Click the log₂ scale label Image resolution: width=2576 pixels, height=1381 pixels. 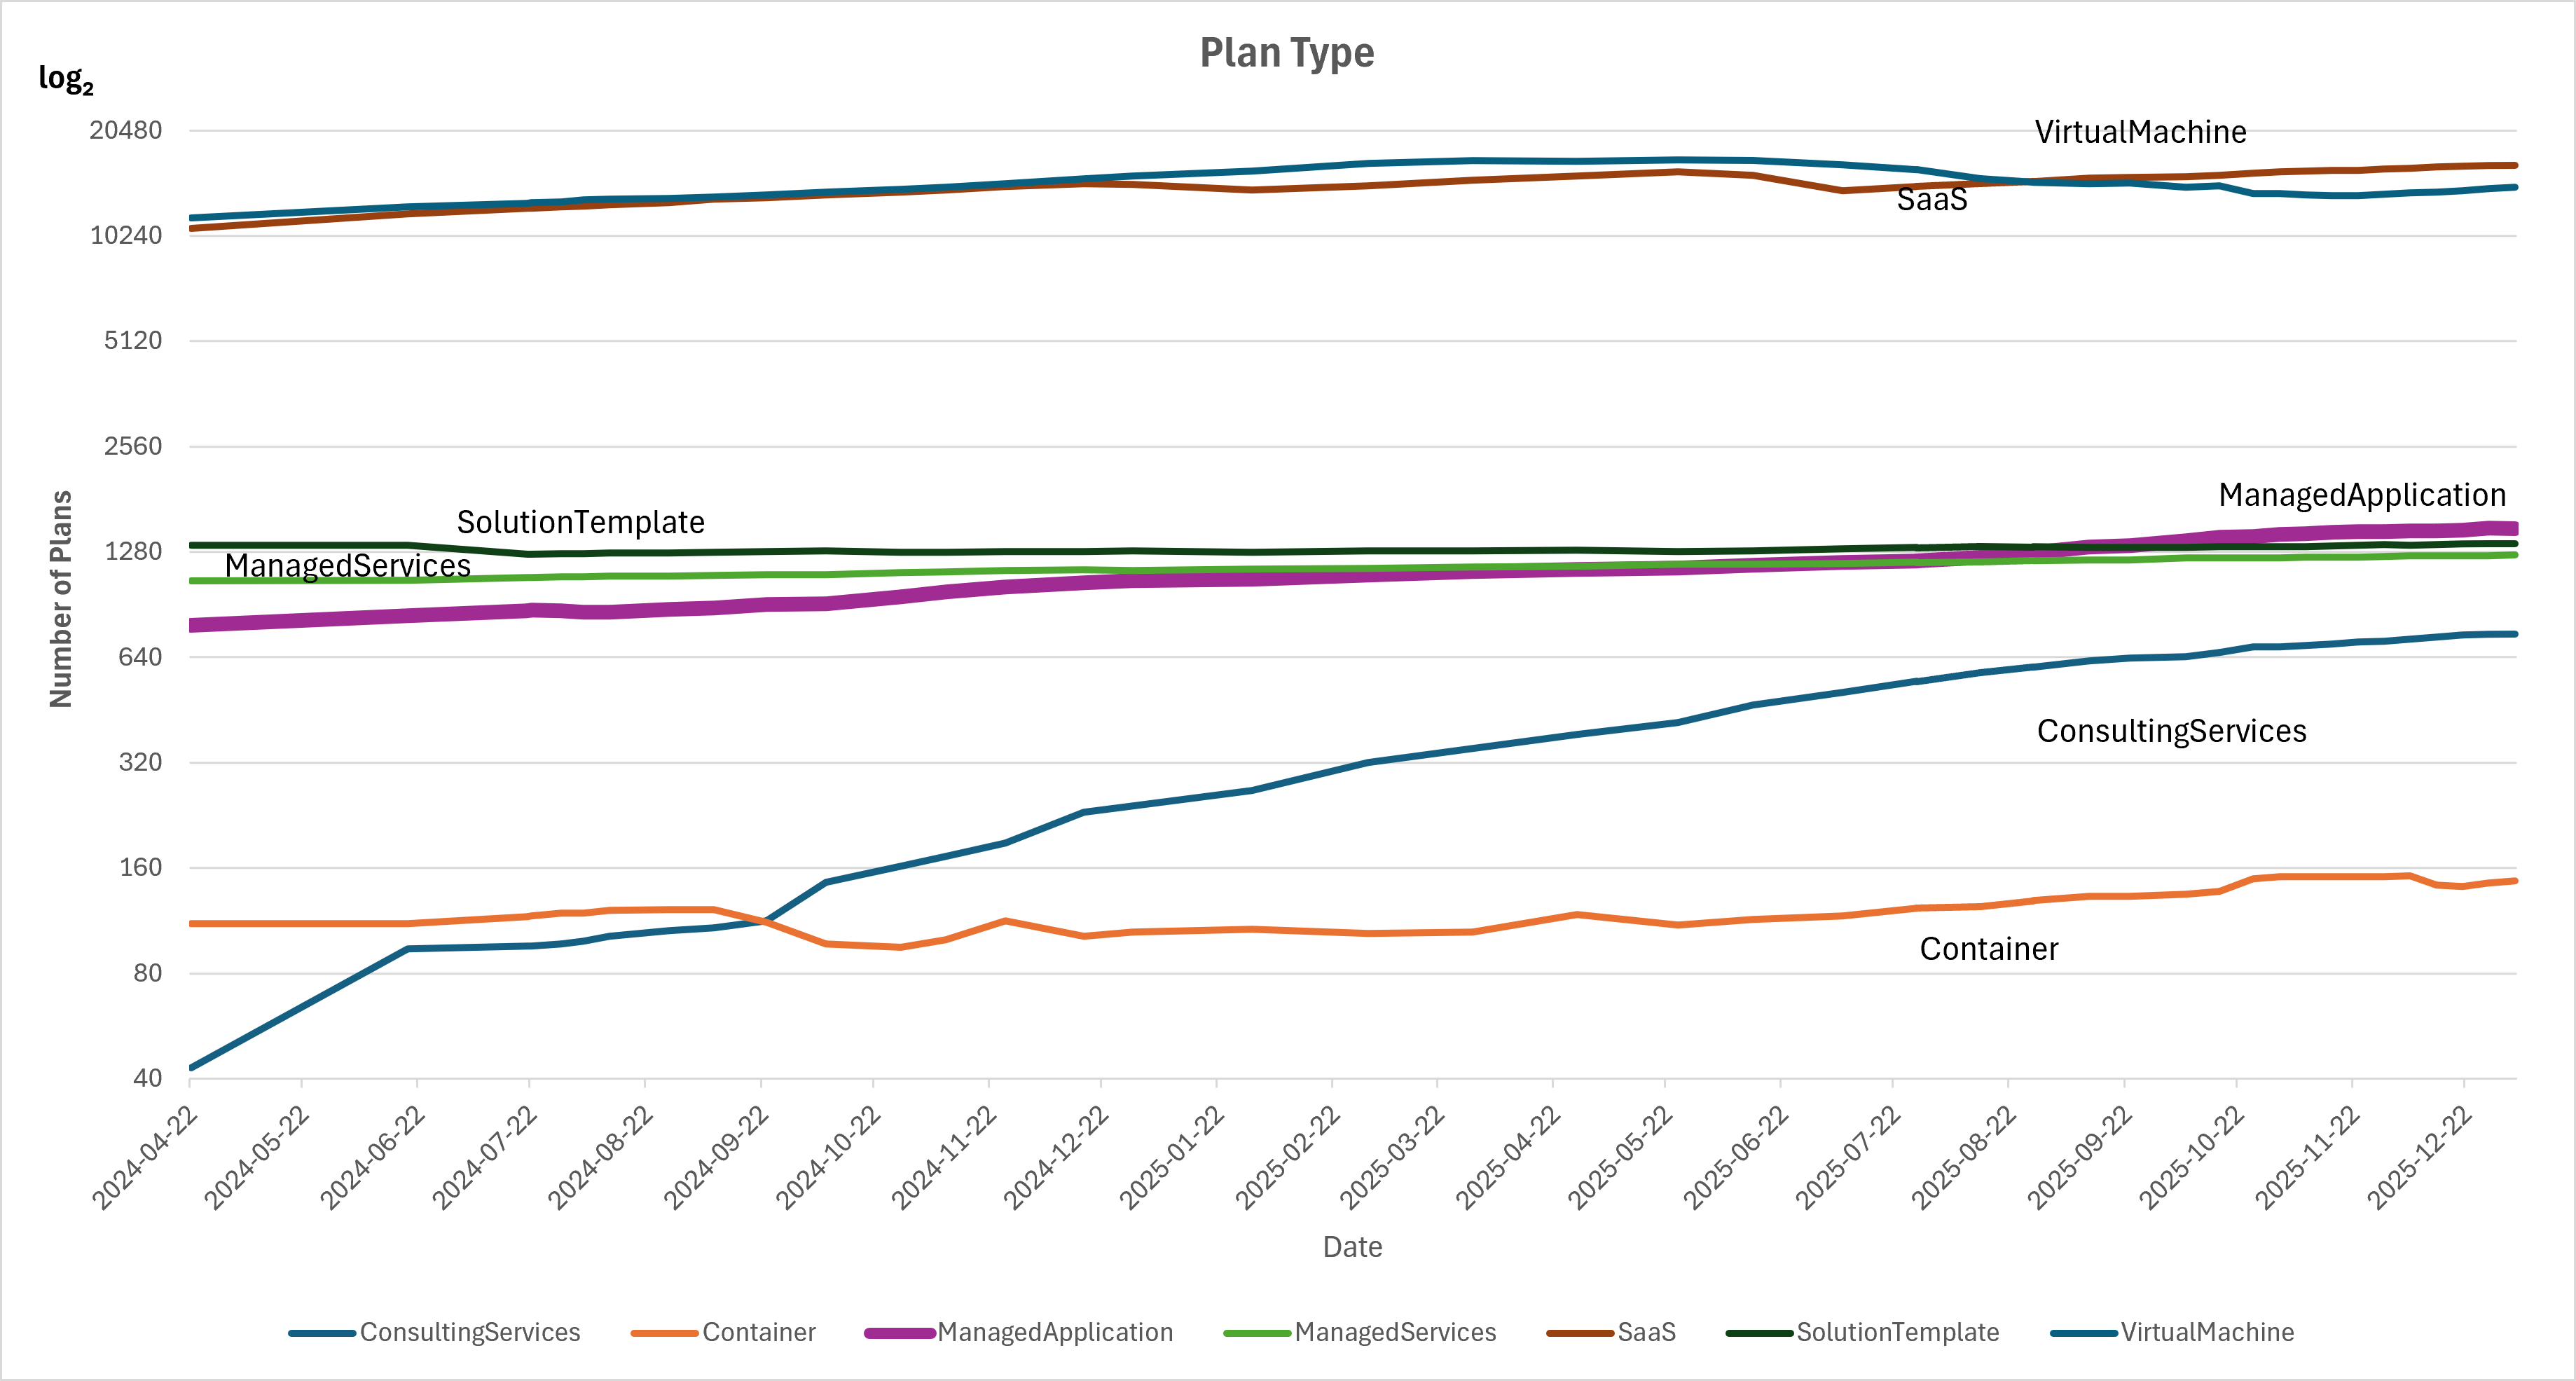(66, 78)
